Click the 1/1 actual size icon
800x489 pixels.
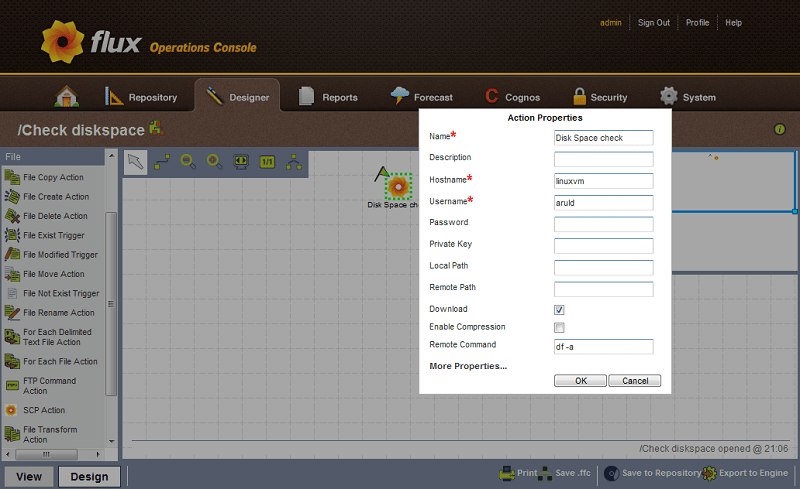(x=267, y=162)
